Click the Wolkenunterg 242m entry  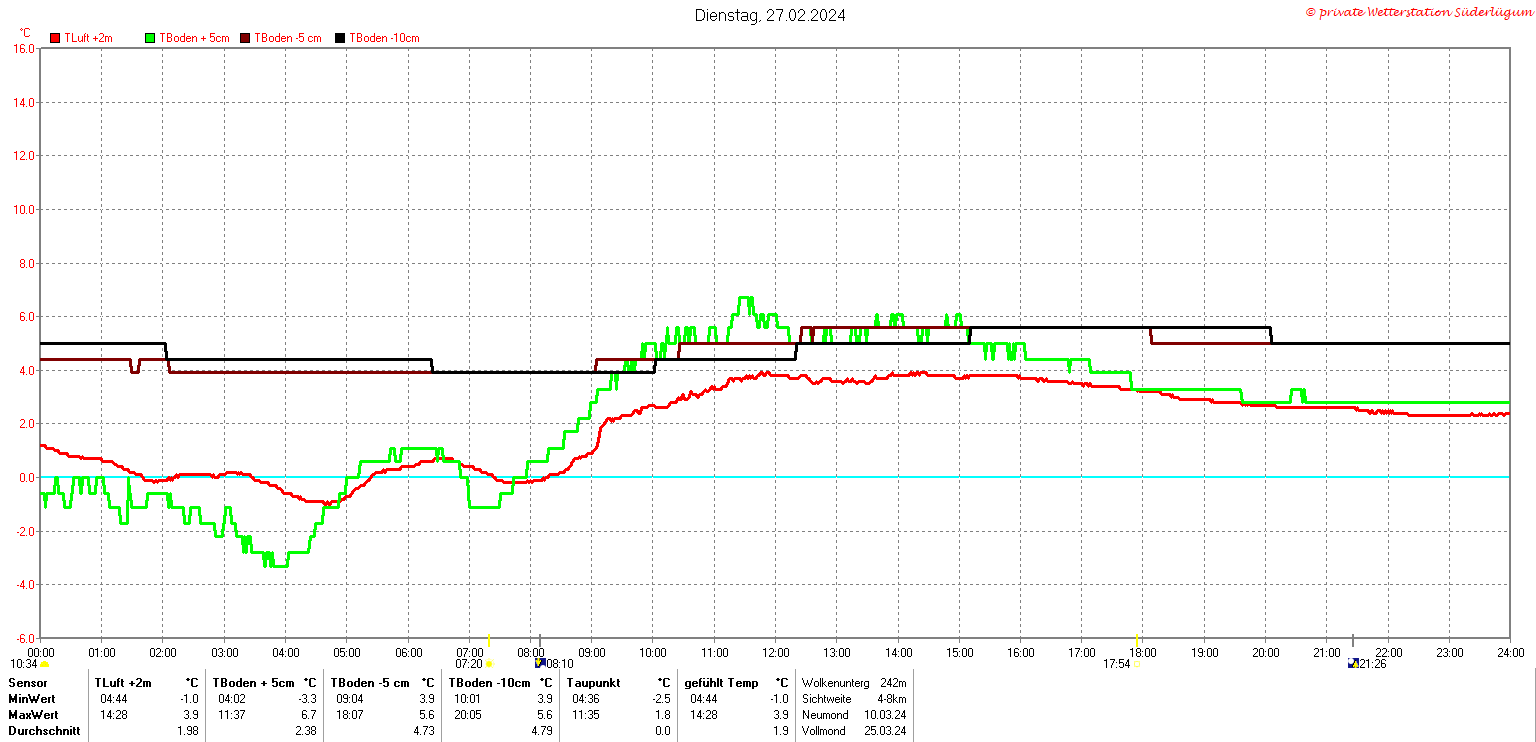854,683
